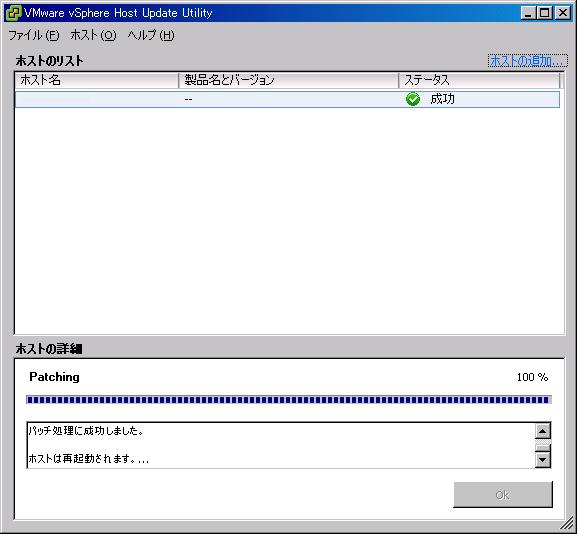
Task: Click the green success checkmark icon
Action: point(413,99)
